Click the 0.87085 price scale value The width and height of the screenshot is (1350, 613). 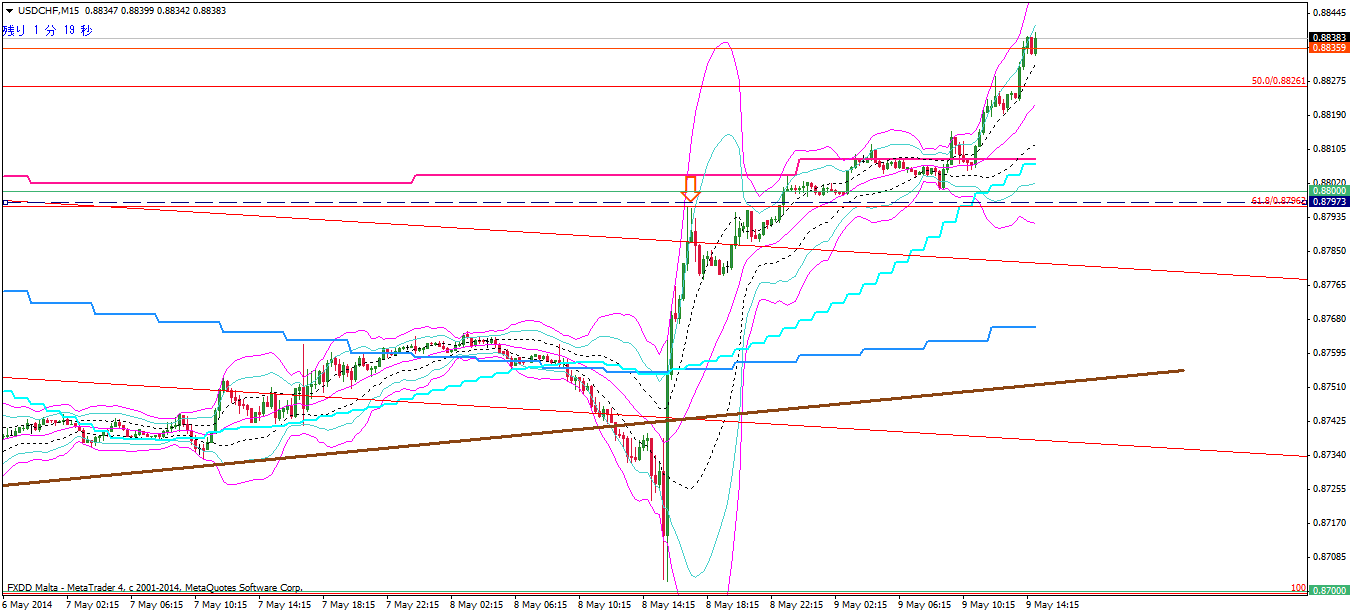tap(1328, 557)
